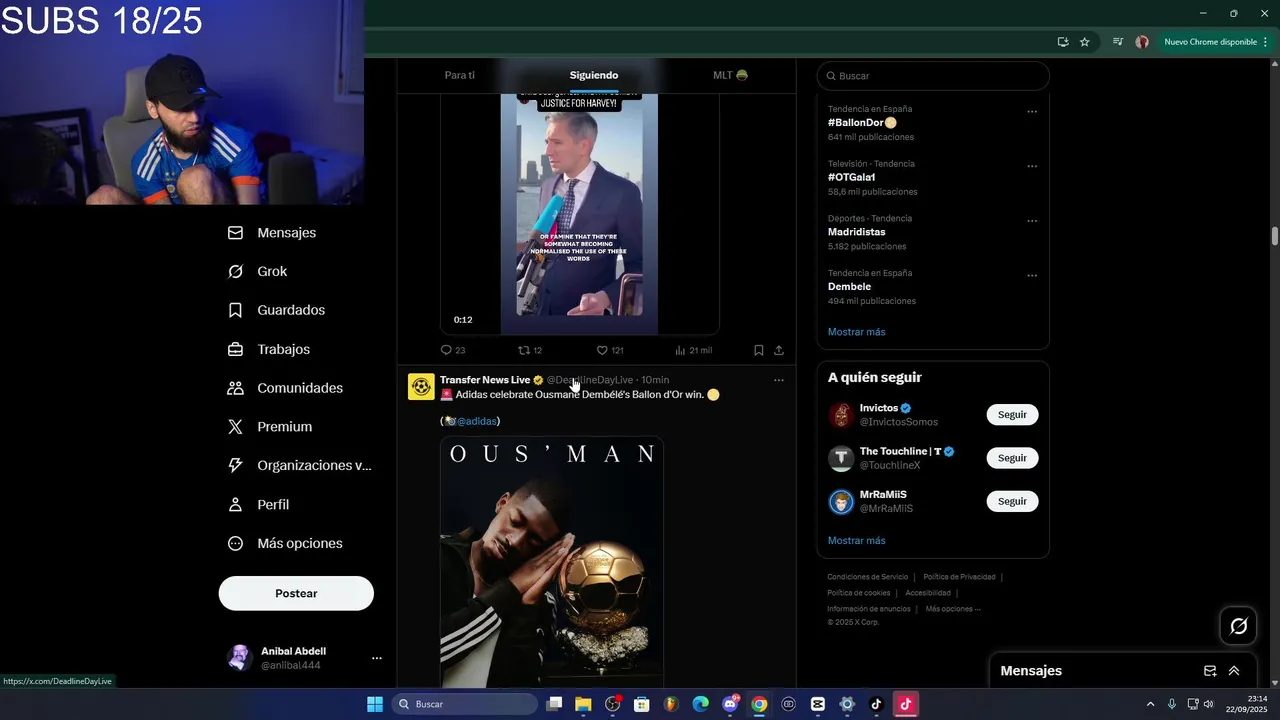
Task: Click the Transfer News Live avatar
Action: [421, 387]
